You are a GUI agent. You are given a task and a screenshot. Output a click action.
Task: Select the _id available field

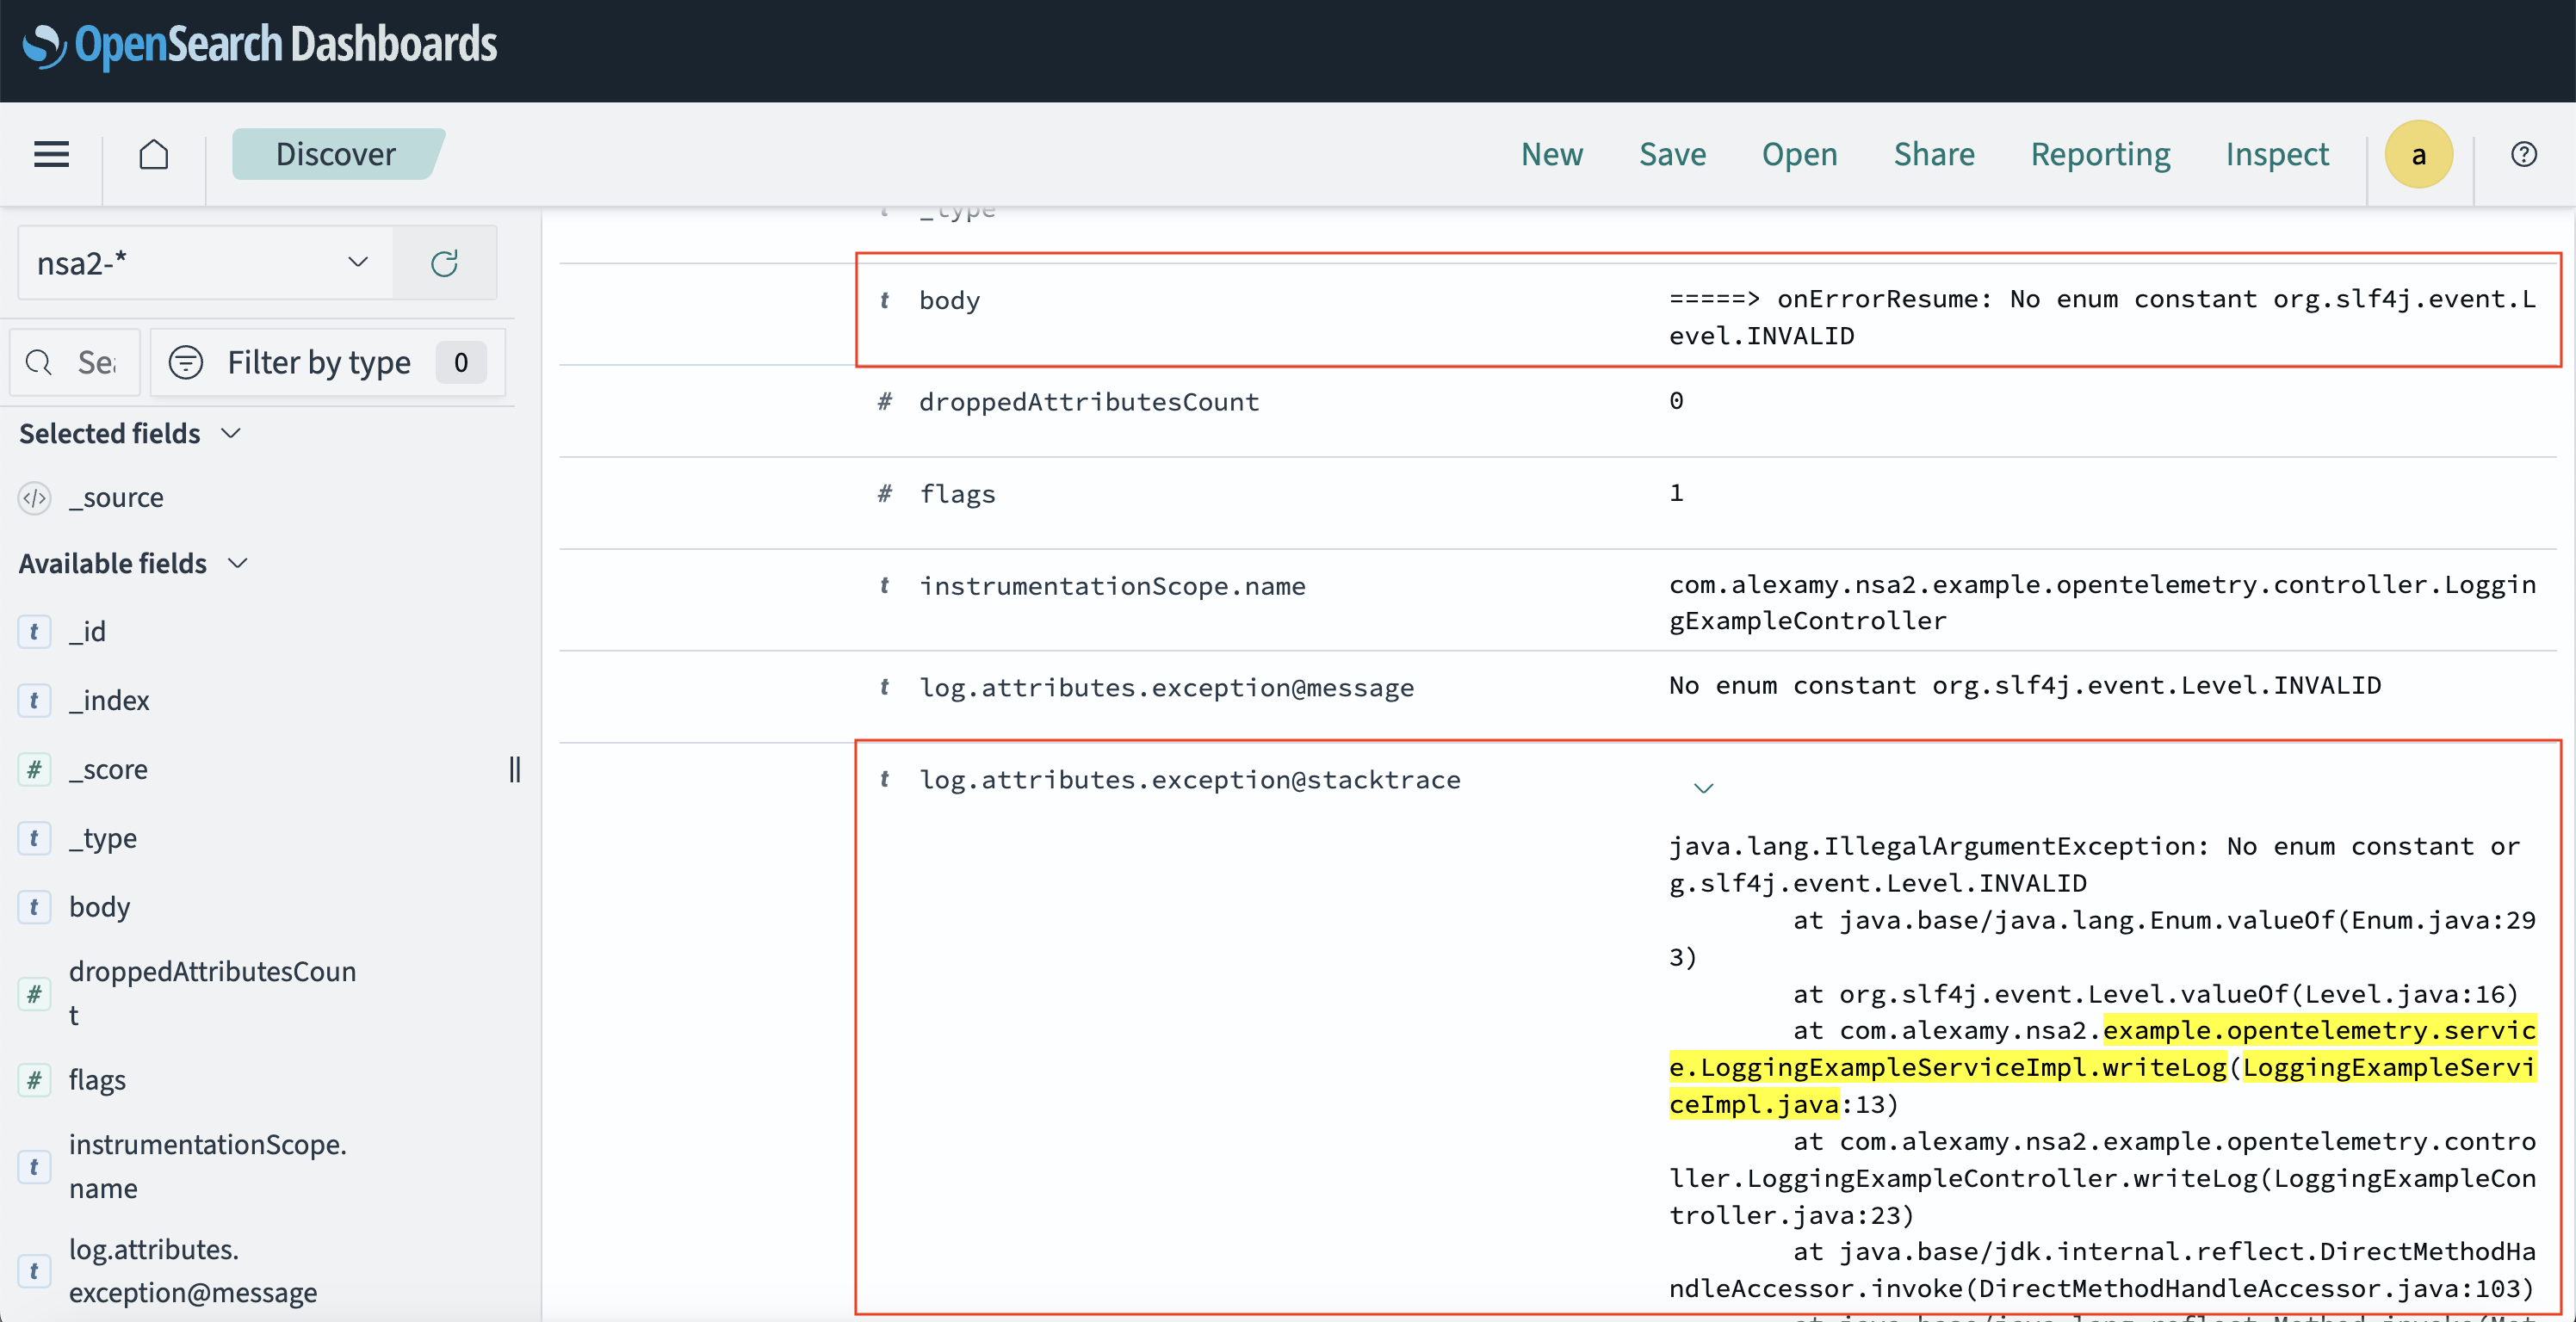[x=87, y=631]
